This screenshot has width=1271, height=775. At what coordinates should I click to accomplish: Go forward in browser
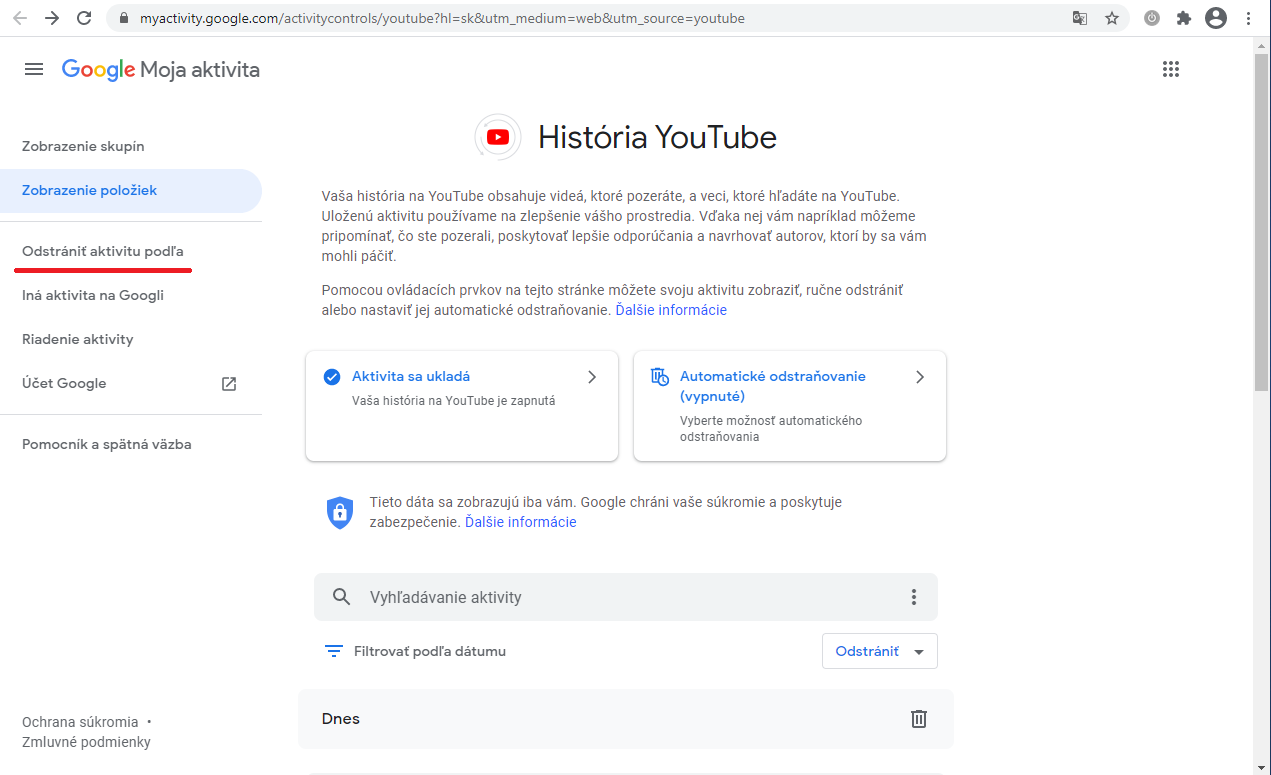(x=52, y=18)
